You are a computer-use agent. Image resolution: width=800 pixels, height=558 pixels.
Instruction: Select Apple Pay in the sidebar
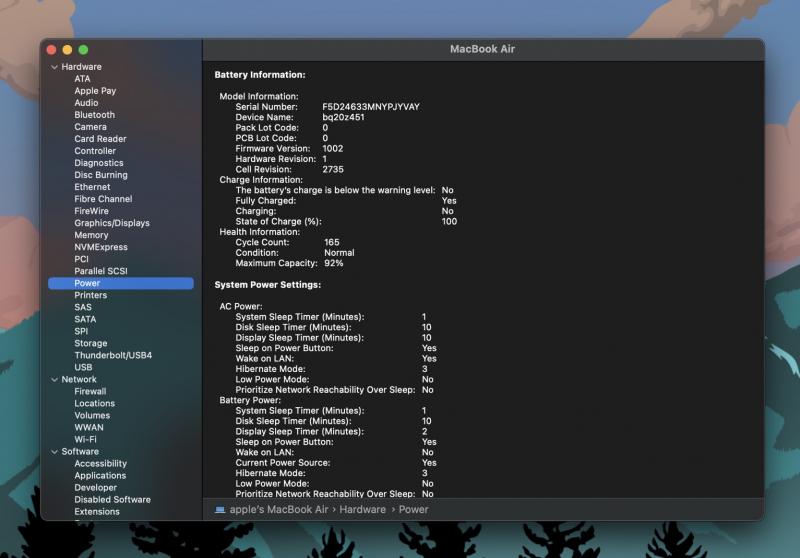point(95,91)
